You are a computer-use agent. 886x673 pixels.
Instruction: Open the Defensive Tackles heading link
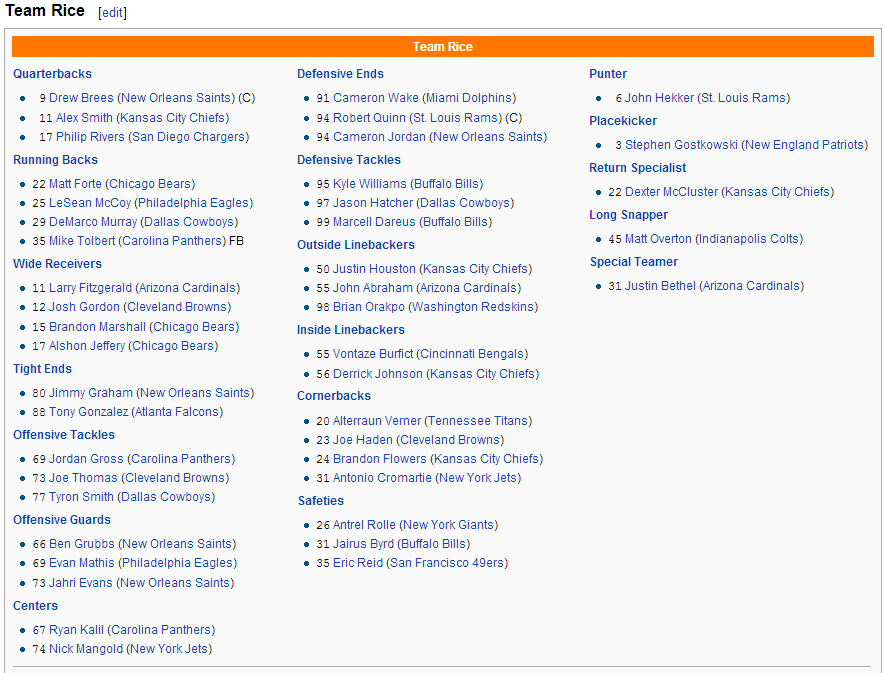(349, 160)
